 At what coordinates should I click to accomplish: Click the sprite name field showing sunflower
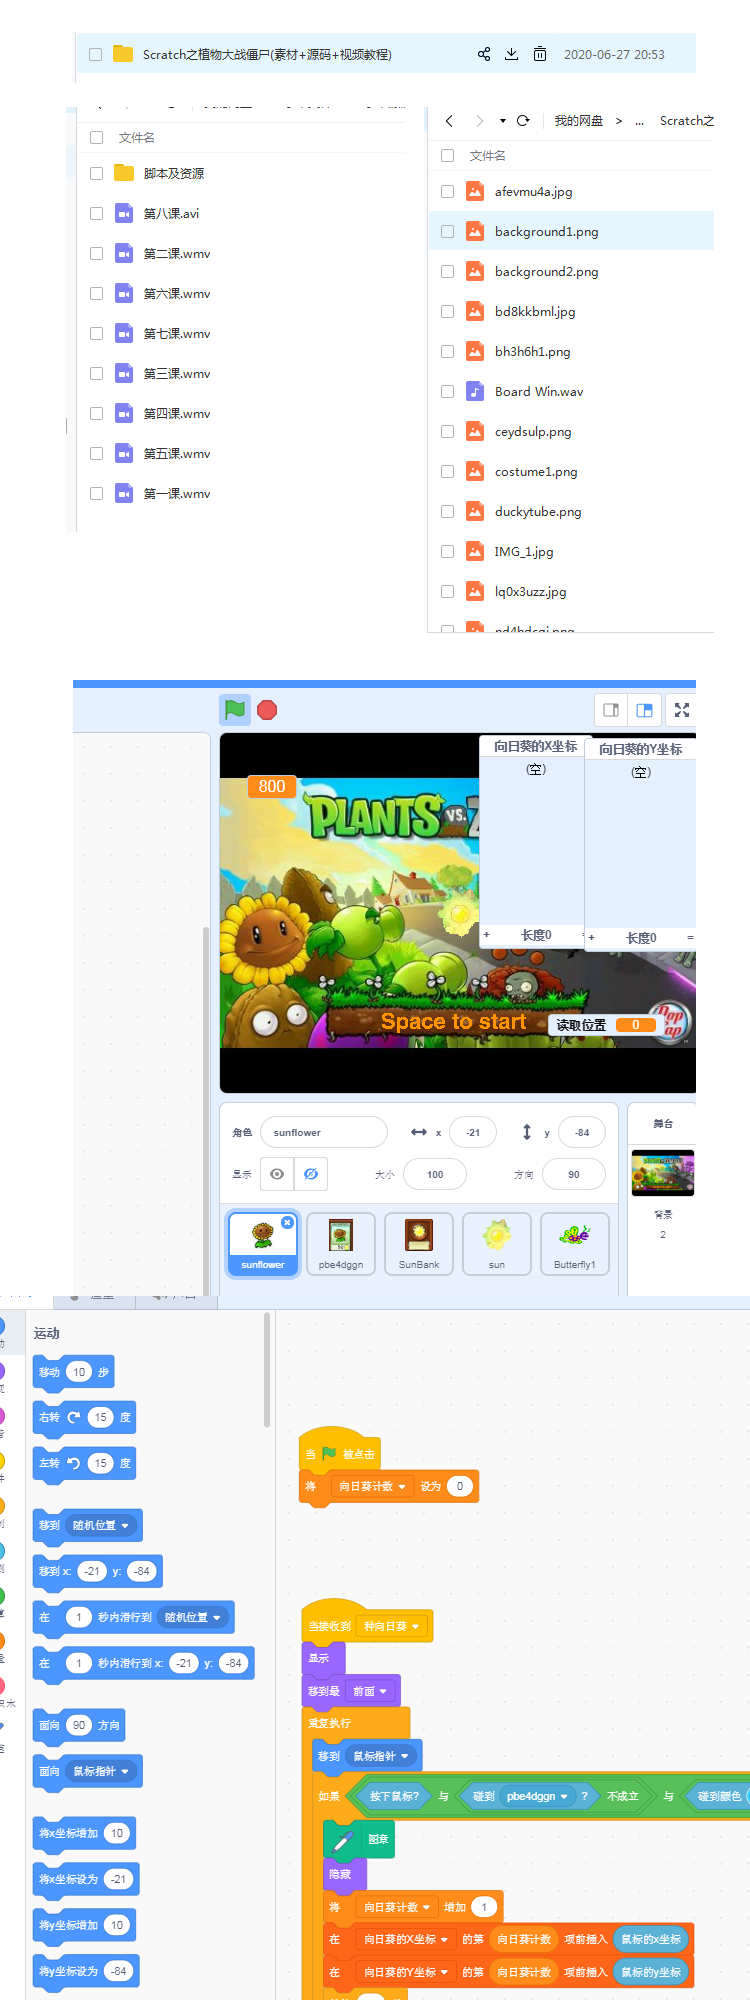pyautogui.click(x=324, y=1132)
